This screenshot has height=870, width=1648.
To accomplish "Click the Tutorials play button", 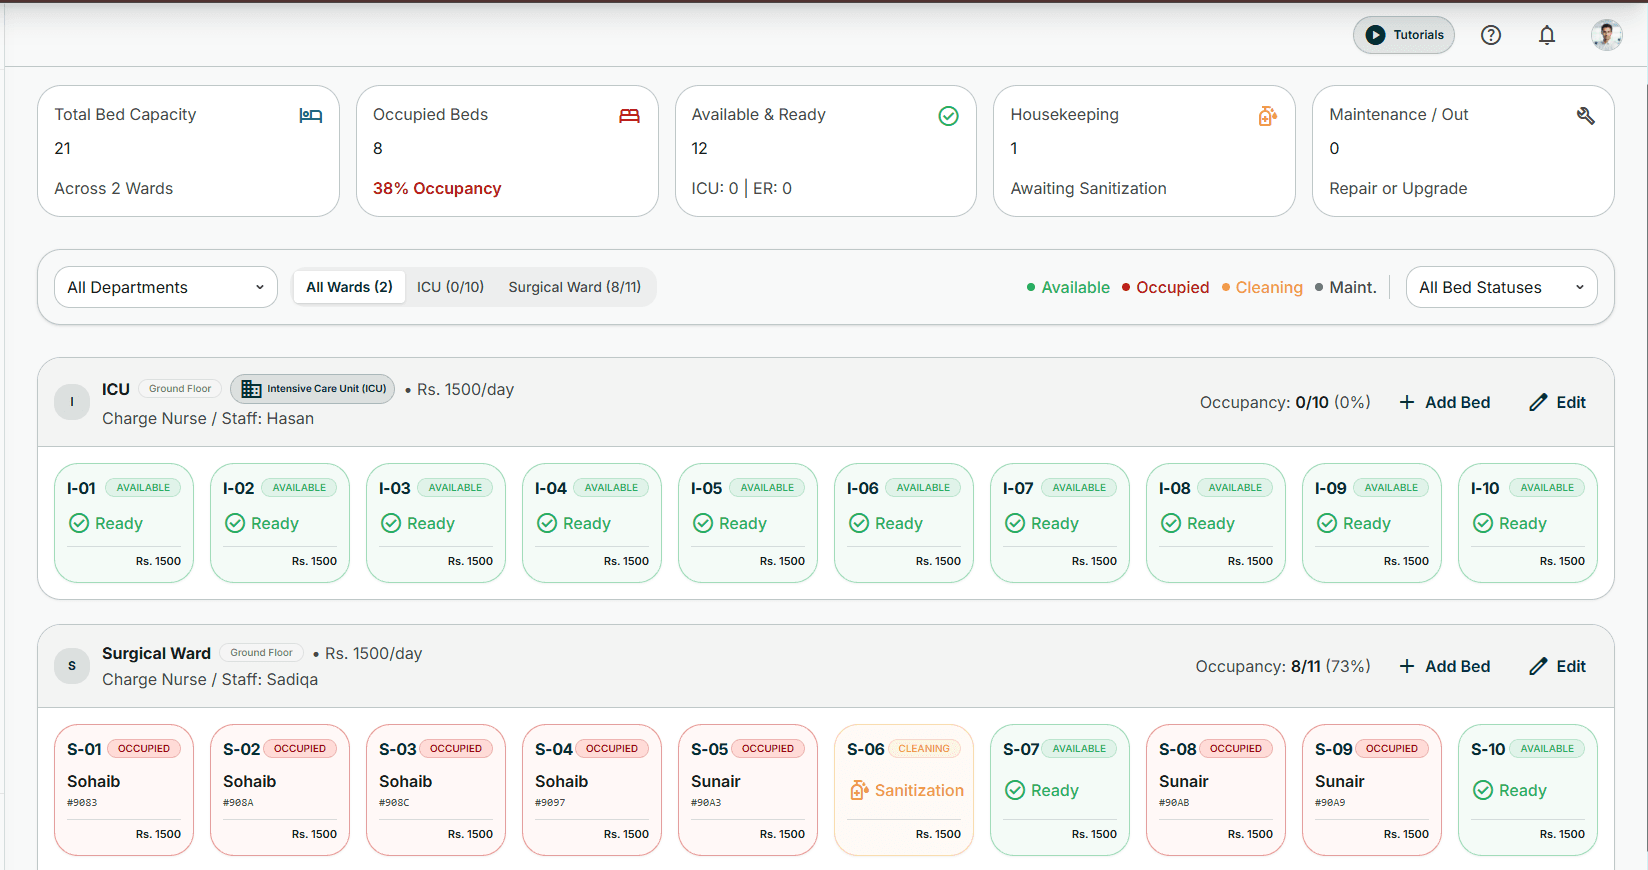I will pos(1404,35).
